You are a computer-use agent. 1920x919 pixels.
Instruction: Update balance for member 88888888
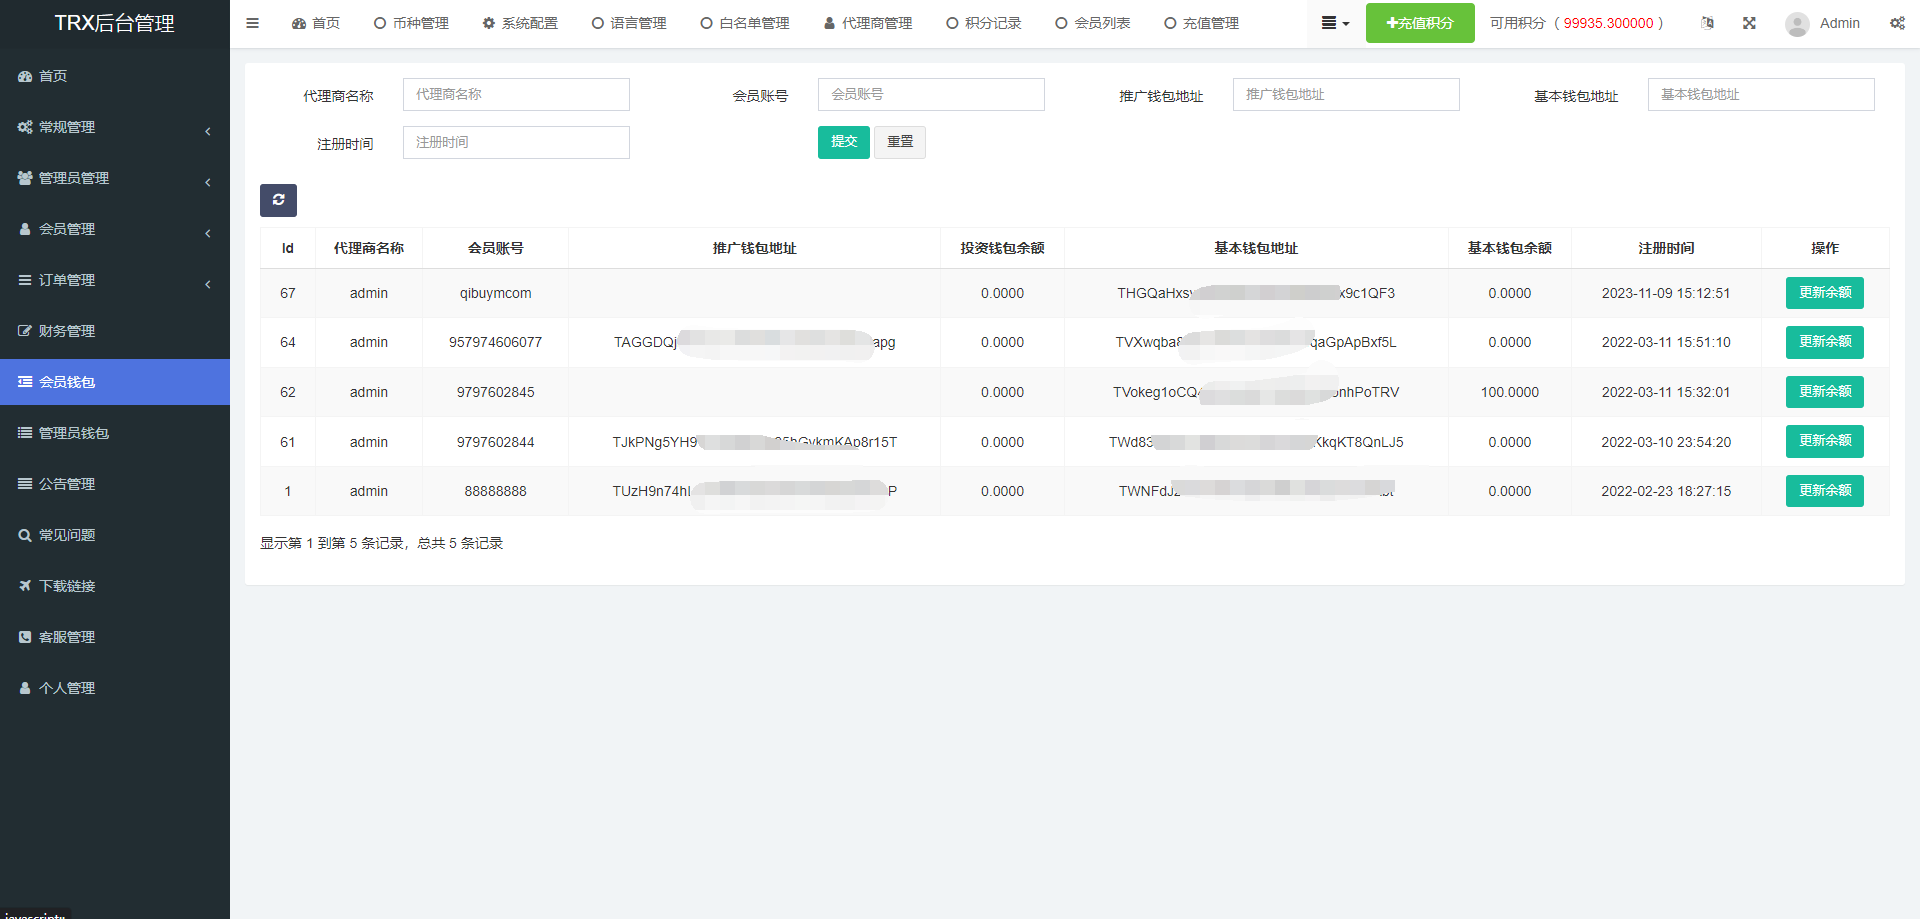click(x=1825, y=491)
